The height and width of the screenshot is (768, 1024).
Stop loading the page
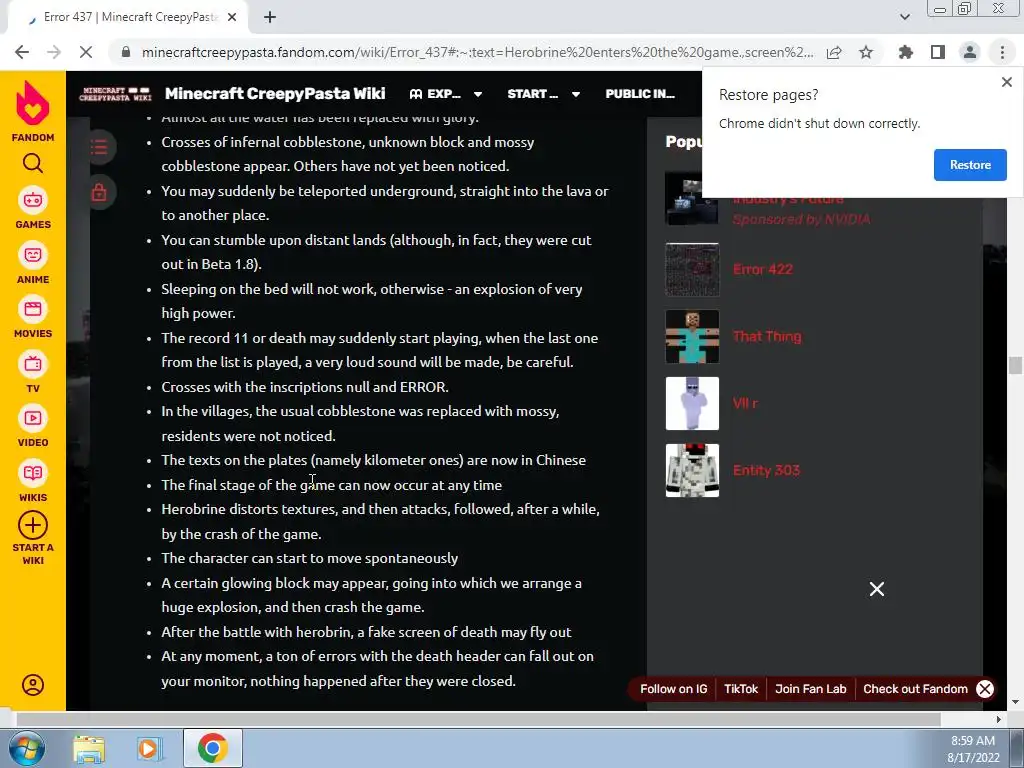point(86,52)
